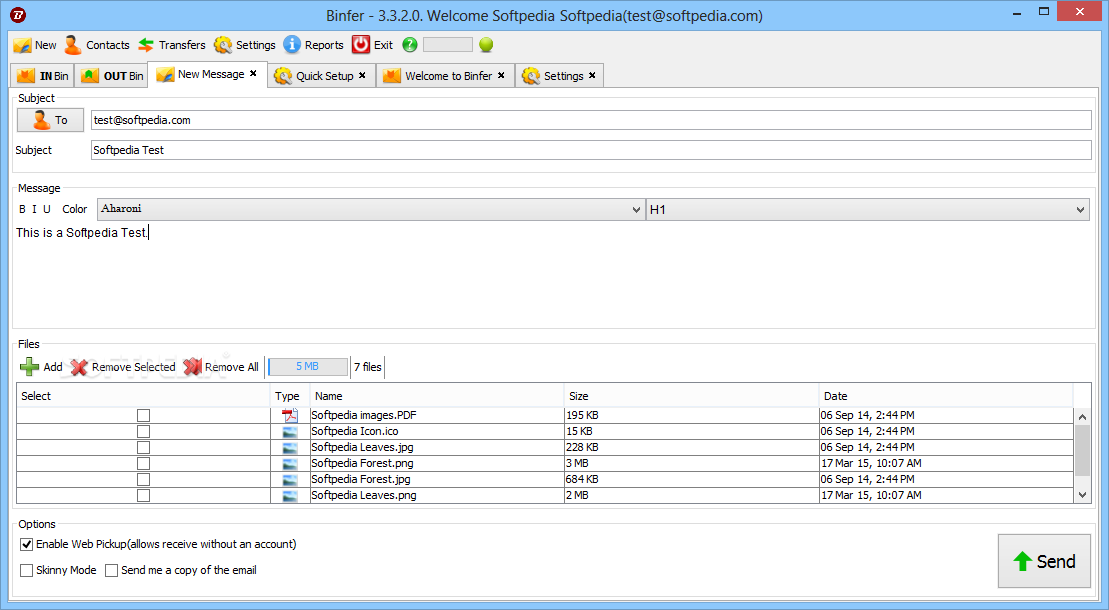Select checkbox for Softpedia images.PDF
This screenshot has height=610, width=1109.
point(144,415)
